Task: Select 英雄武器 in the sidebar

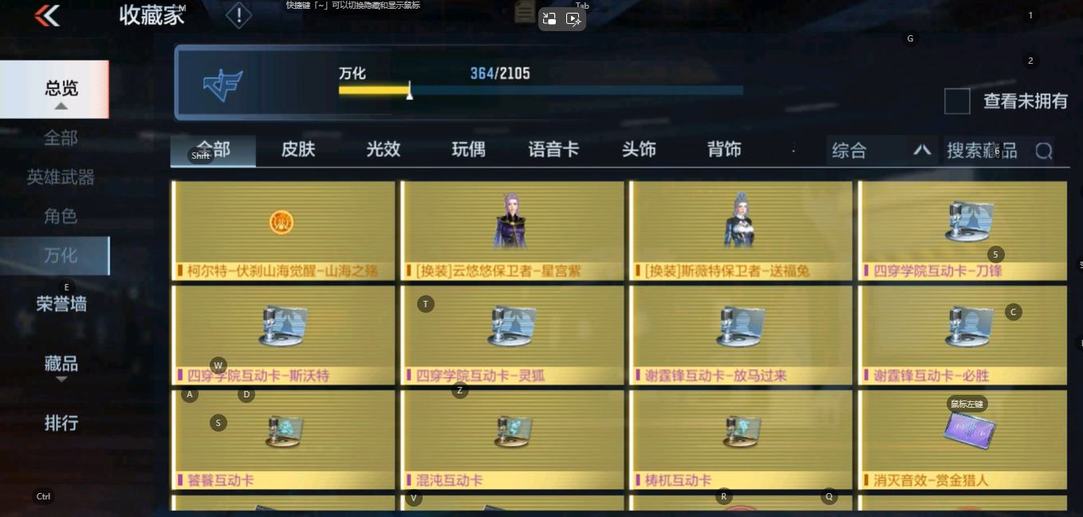Action: pyautogui.click(x=61, y=177)
